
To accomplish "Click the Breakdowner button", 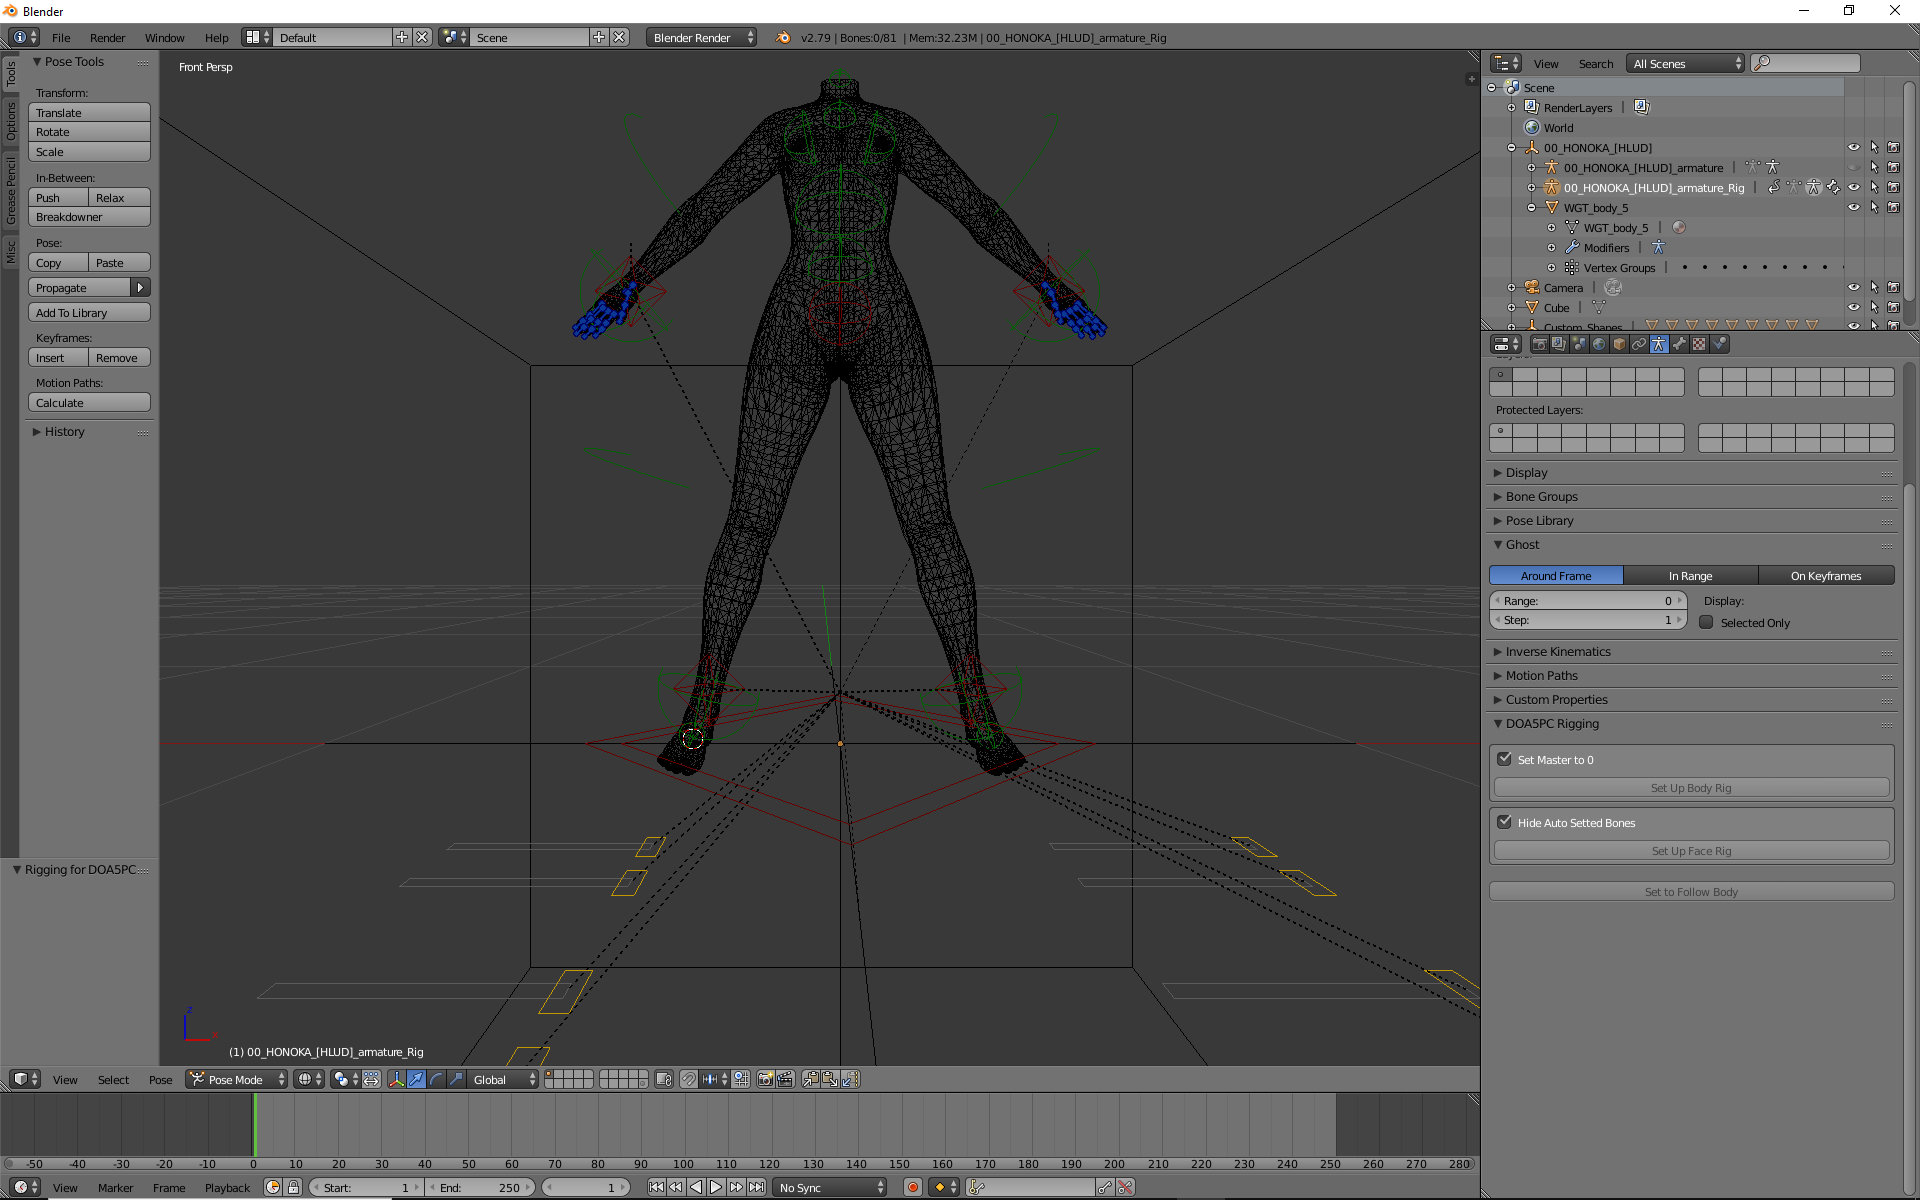I will [x=89, y=217].
